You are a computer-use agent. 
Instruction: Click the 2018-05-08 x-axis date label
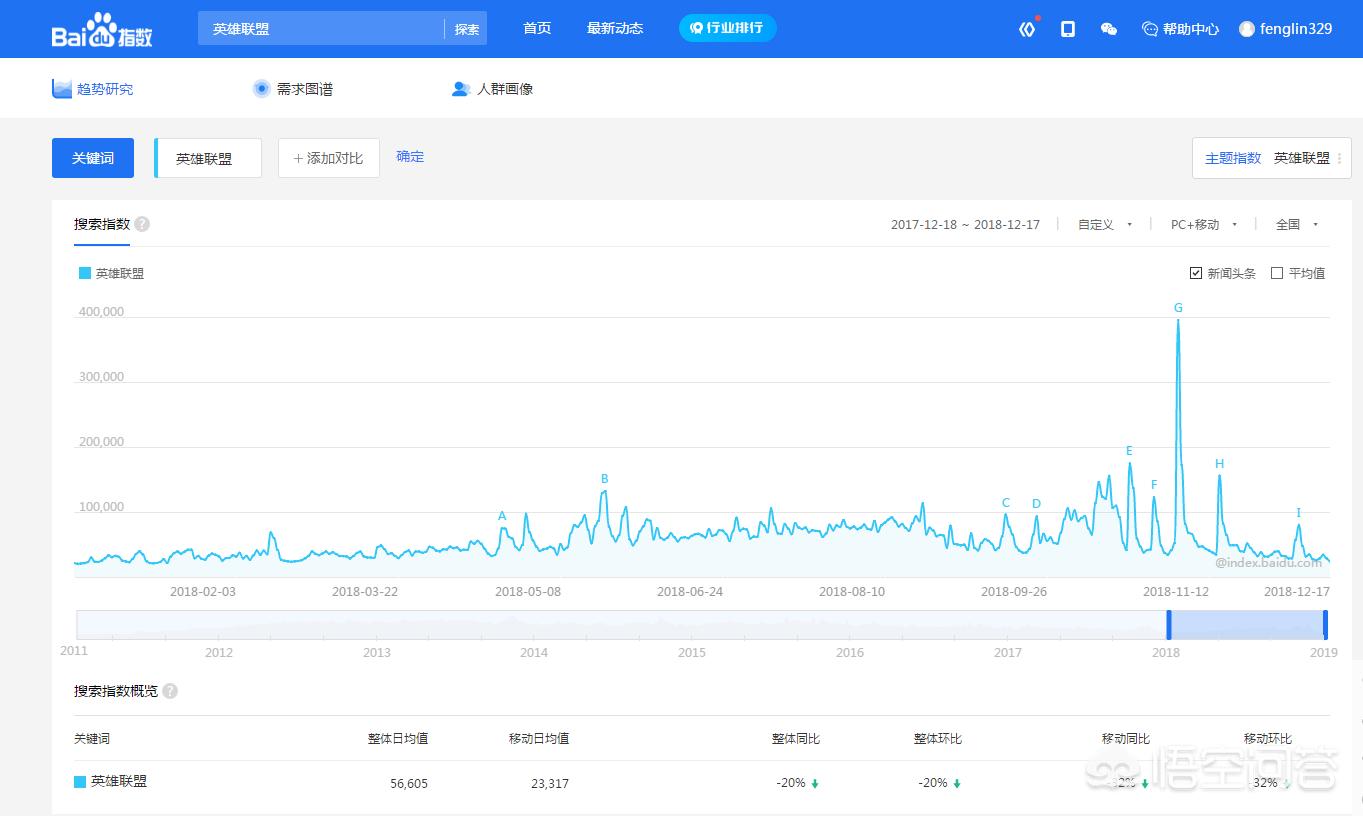click(x=528, y=592)
